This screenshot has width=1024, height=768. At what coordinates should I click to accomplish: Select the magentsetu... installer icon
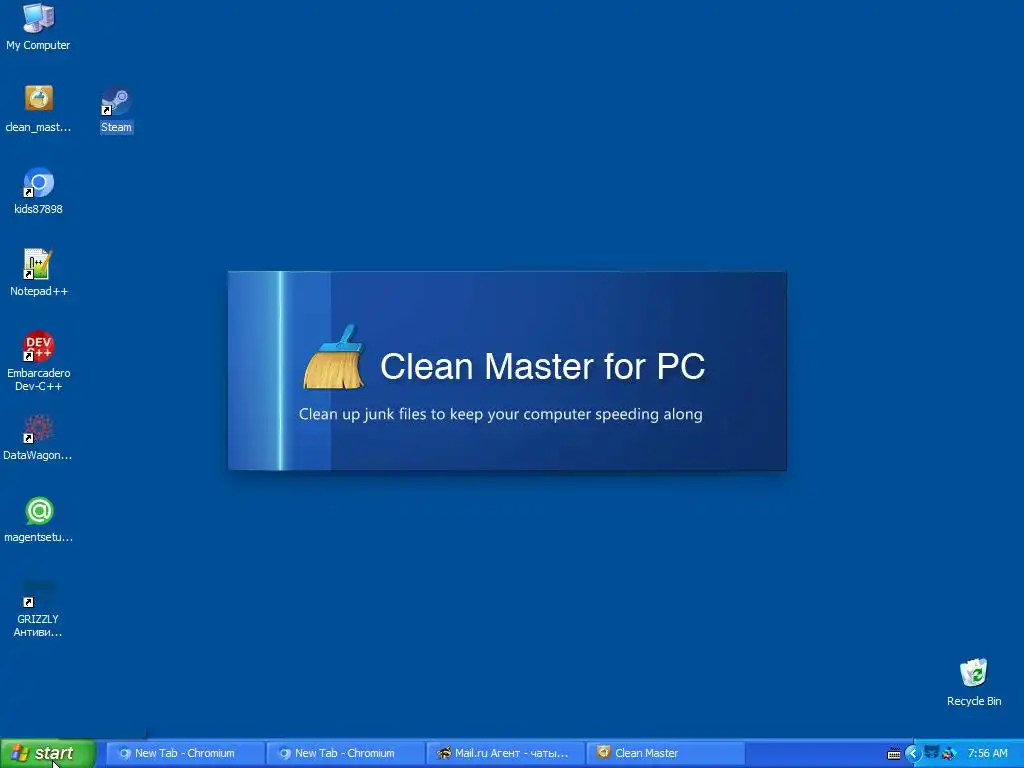(39, 520)
